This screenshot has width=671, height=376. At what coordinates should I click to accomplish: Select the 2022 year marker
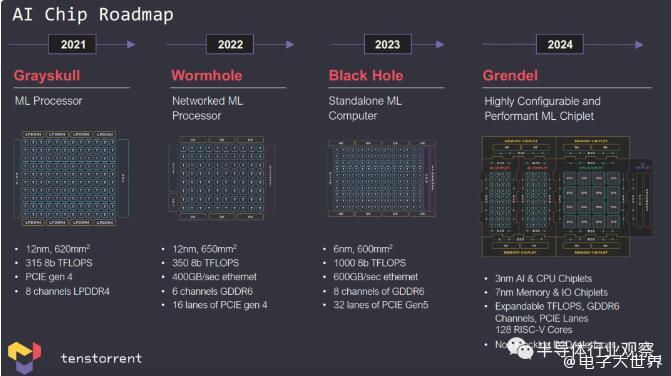click(x=230, y=44)
